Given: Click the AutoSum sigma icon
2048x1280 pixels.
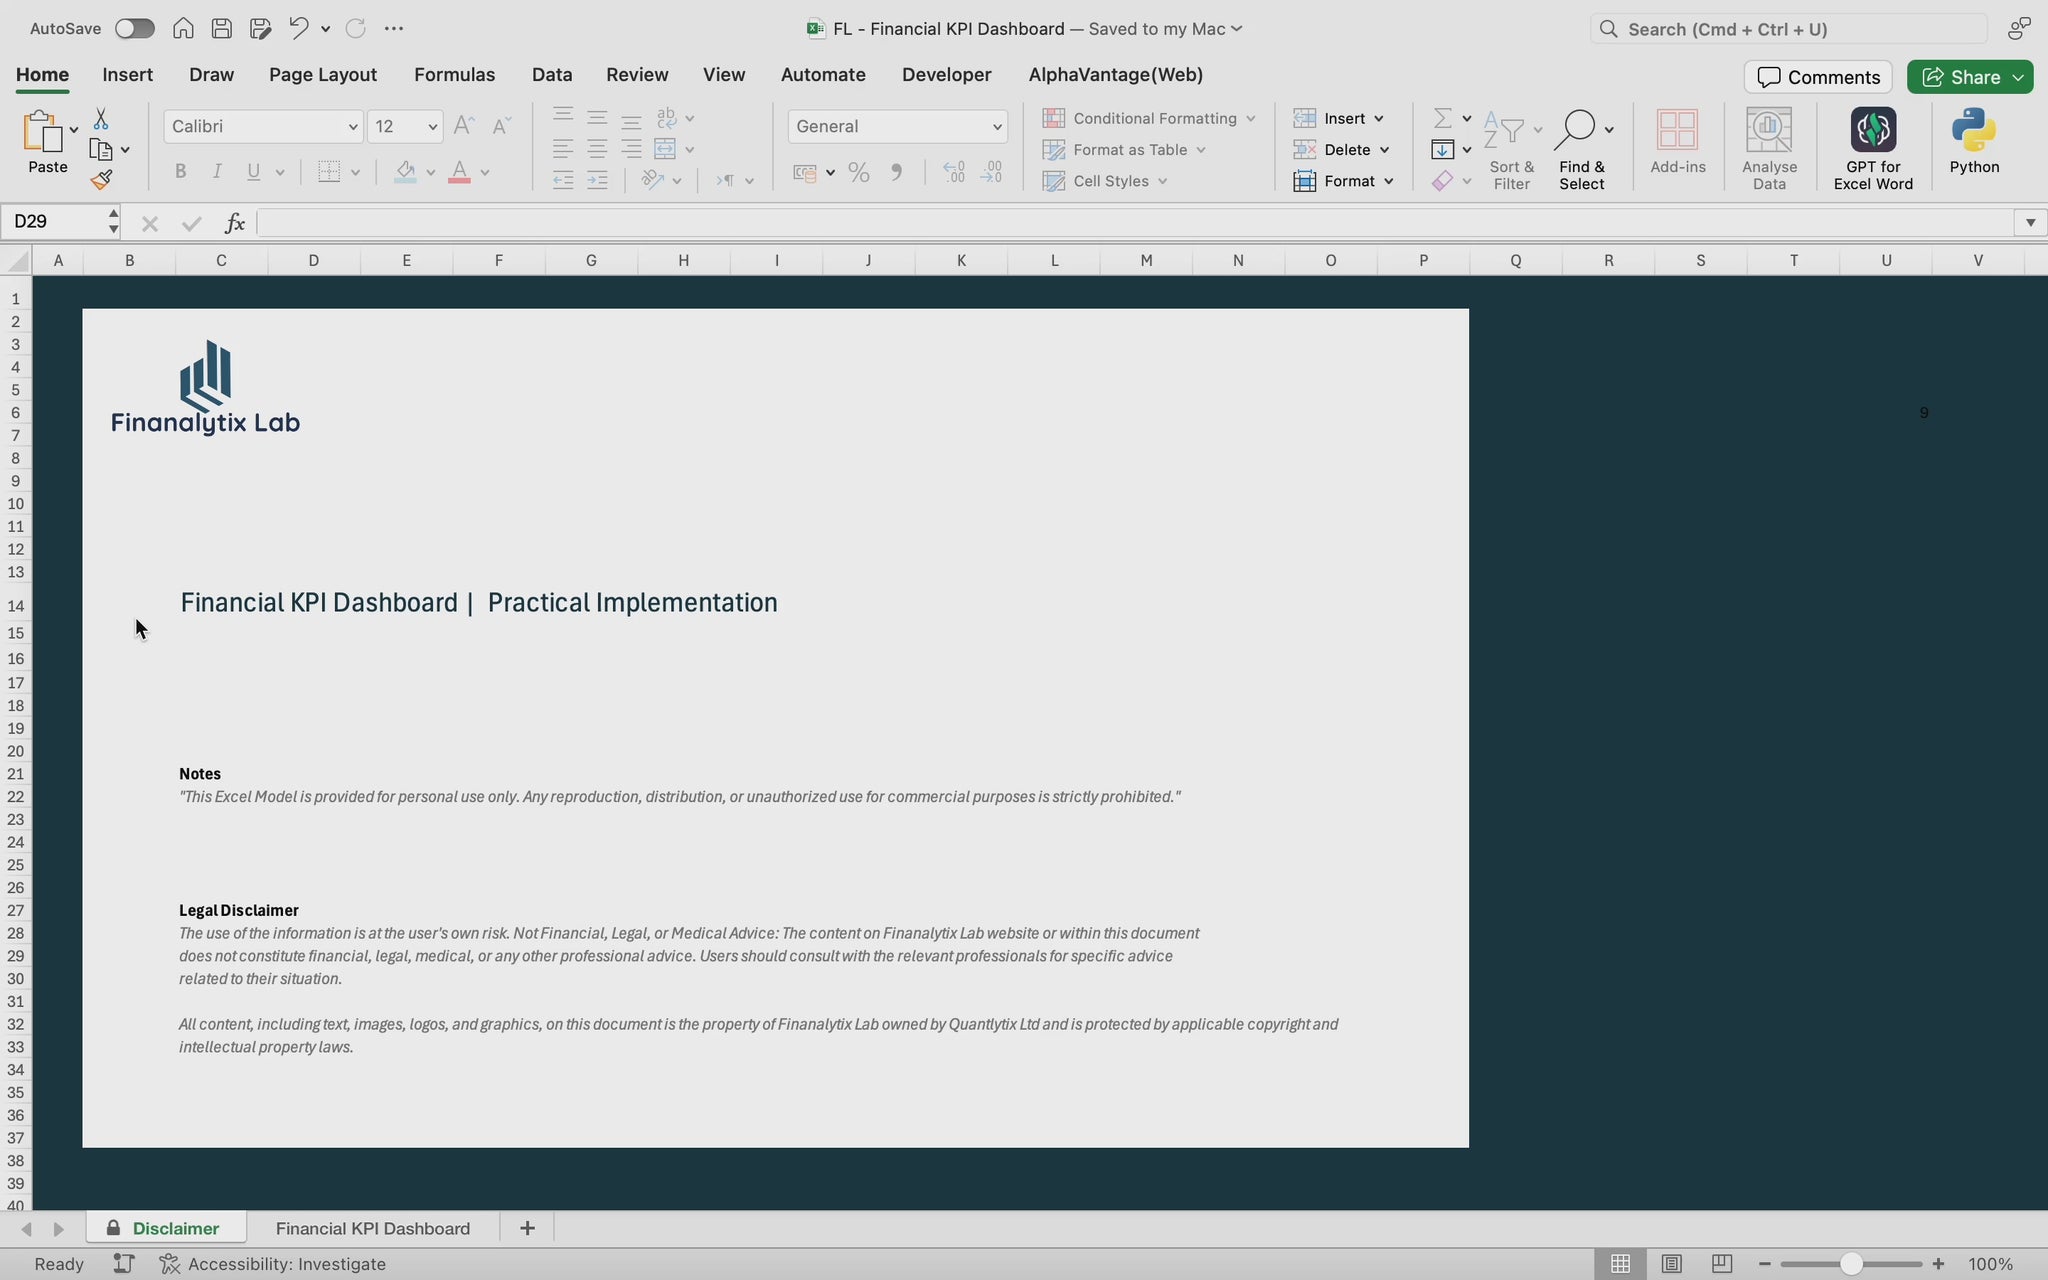Looking at the screenshot, I should pos(1442,118).
